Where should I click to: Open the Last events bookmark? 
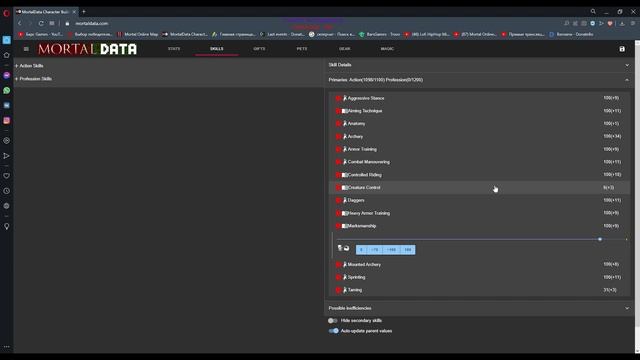pos(282,35)
